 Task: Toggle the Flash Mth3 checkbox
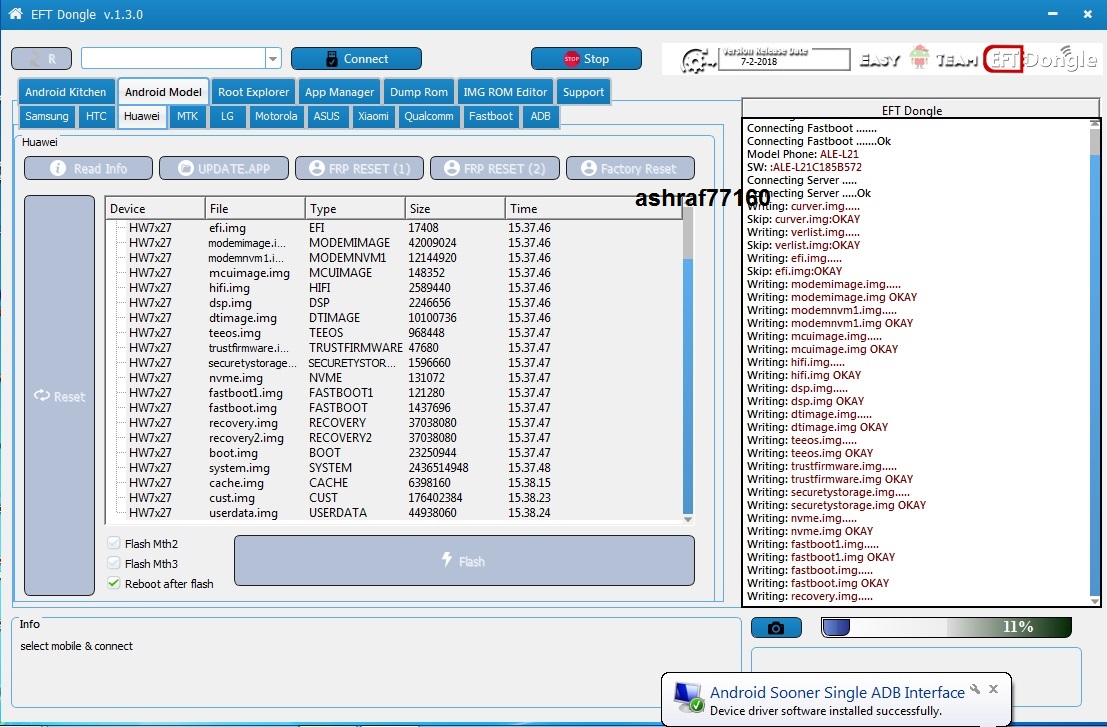click(x=114, y=563)
